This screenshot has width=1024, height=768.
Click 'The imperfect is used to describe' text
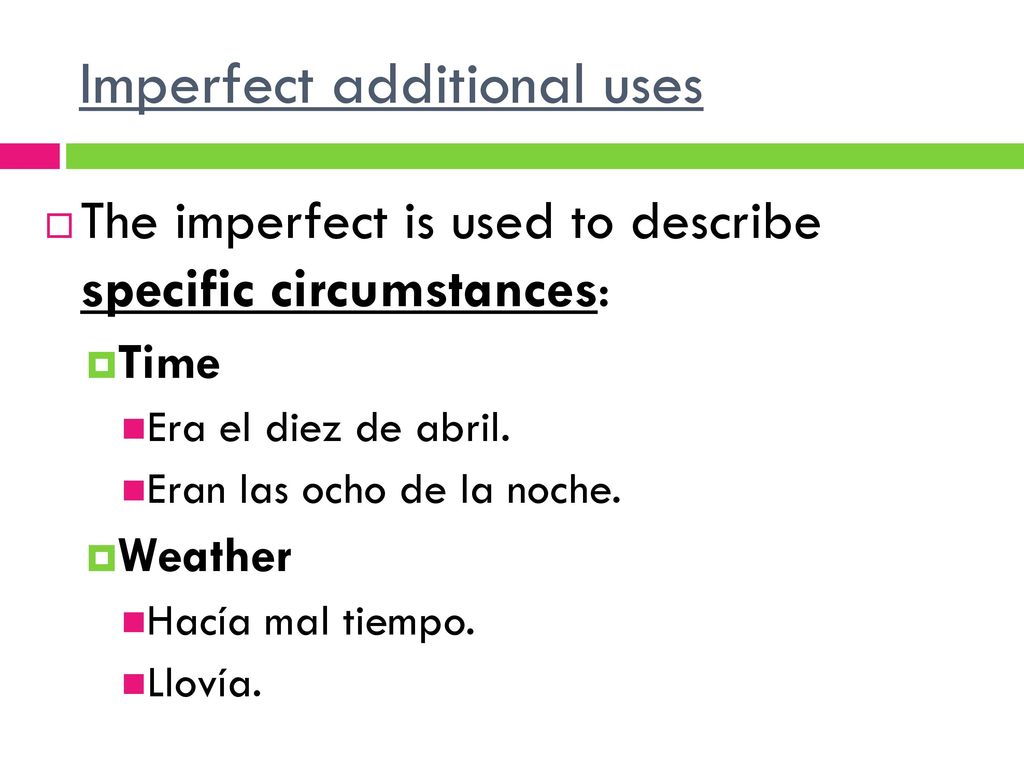tap(451, 222)
